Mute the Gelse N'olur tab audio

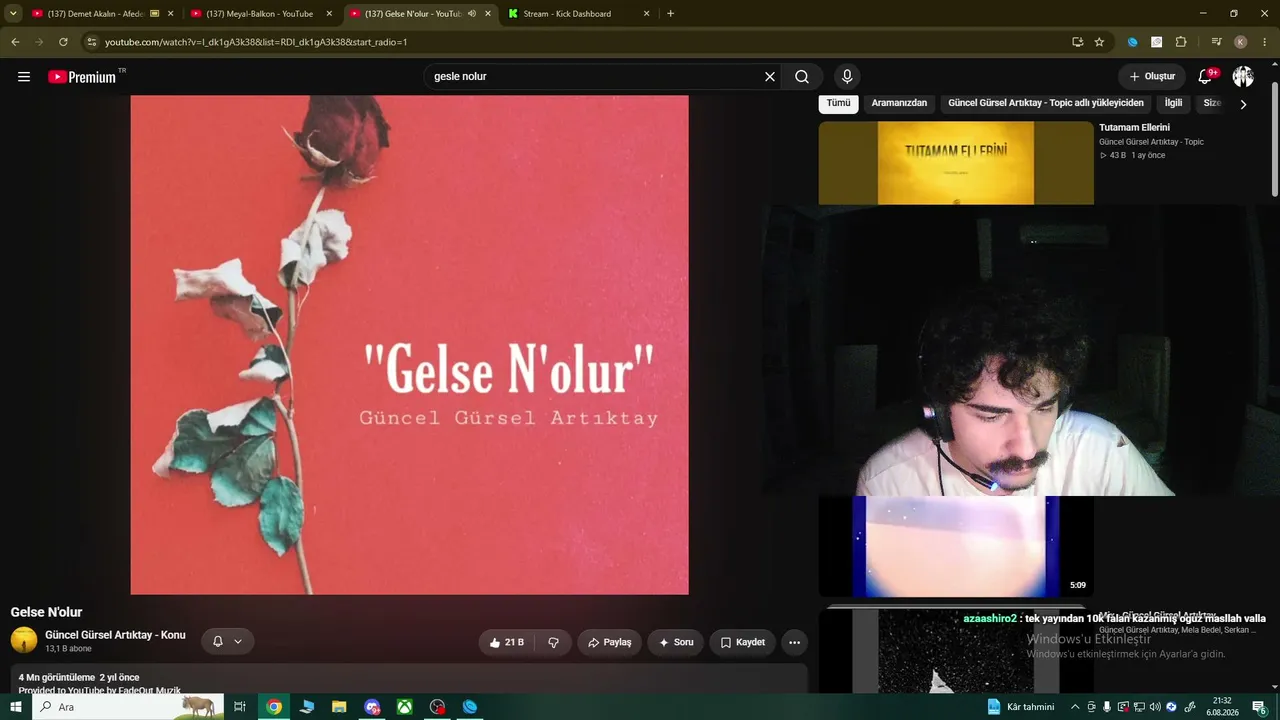tap(472, 14)
